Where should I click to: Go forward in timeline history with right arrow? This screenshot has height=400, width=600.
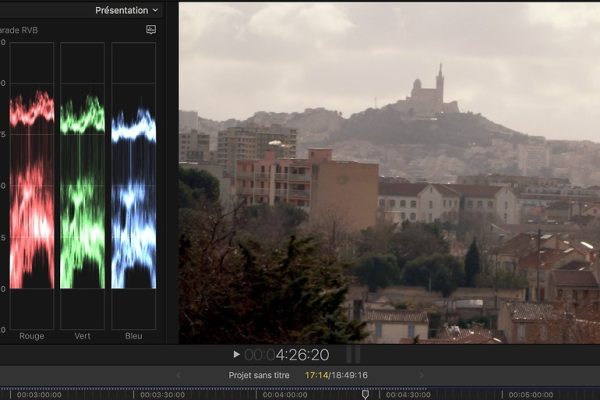coord(421,376)
